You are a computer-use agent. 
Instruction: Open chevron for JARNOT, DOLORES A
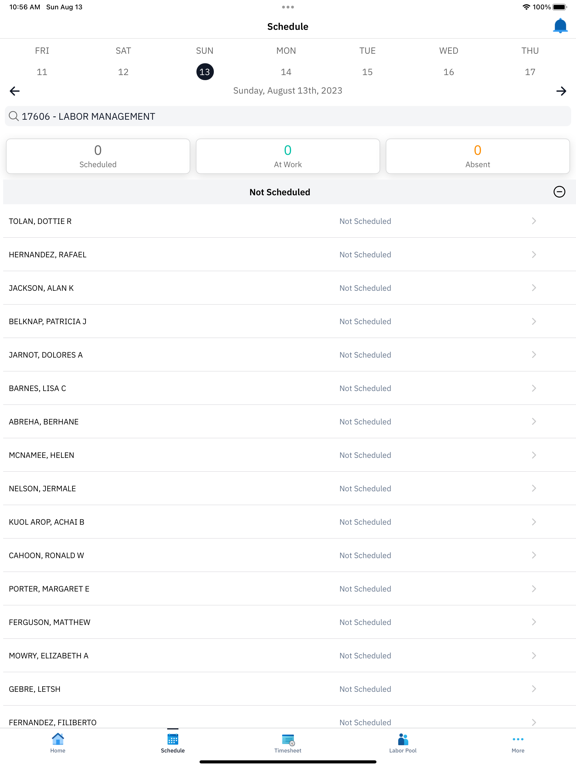tap(534, 355)
